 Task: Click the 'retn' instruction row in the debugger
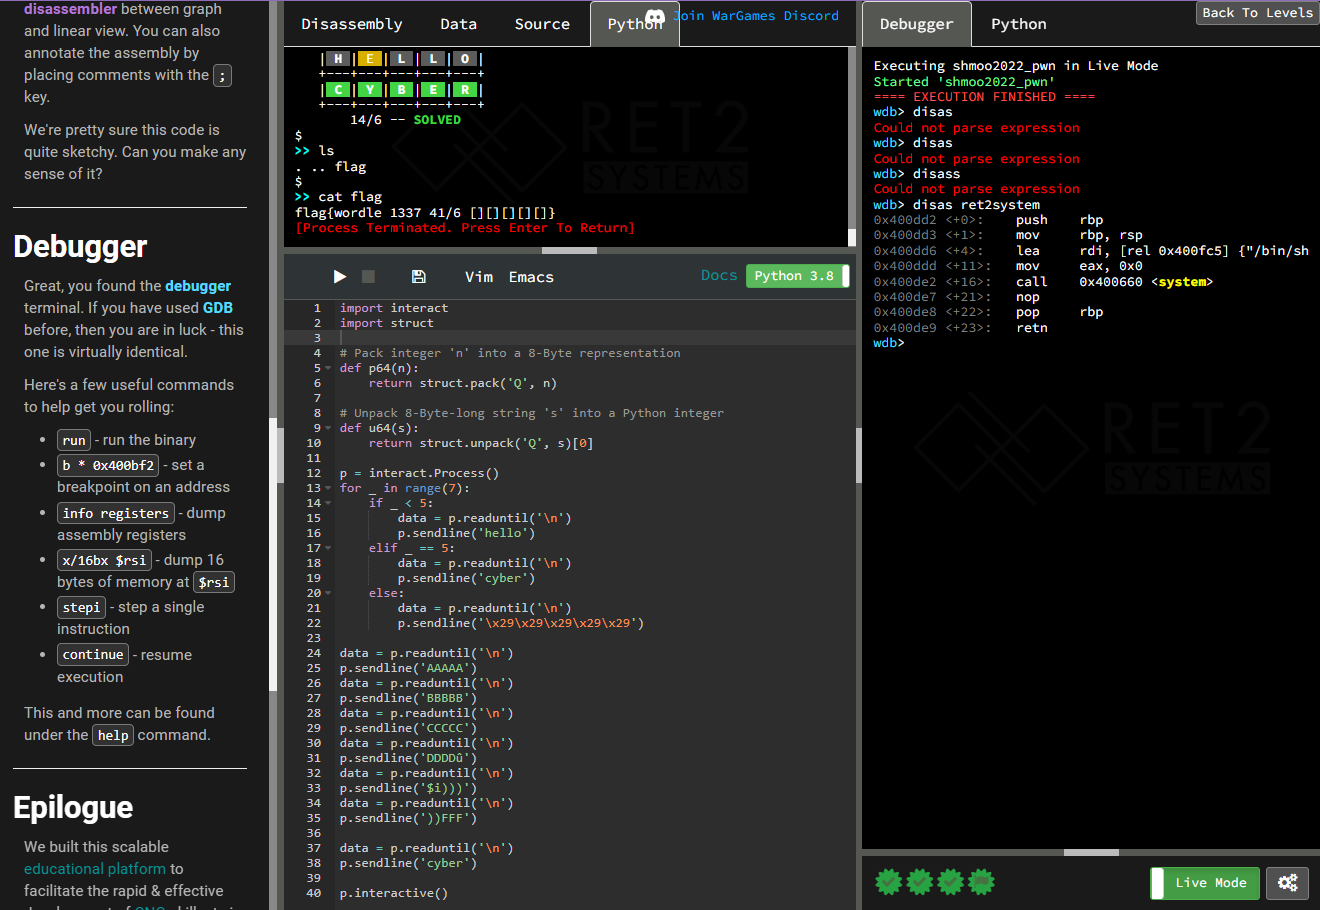coord(960,328)
